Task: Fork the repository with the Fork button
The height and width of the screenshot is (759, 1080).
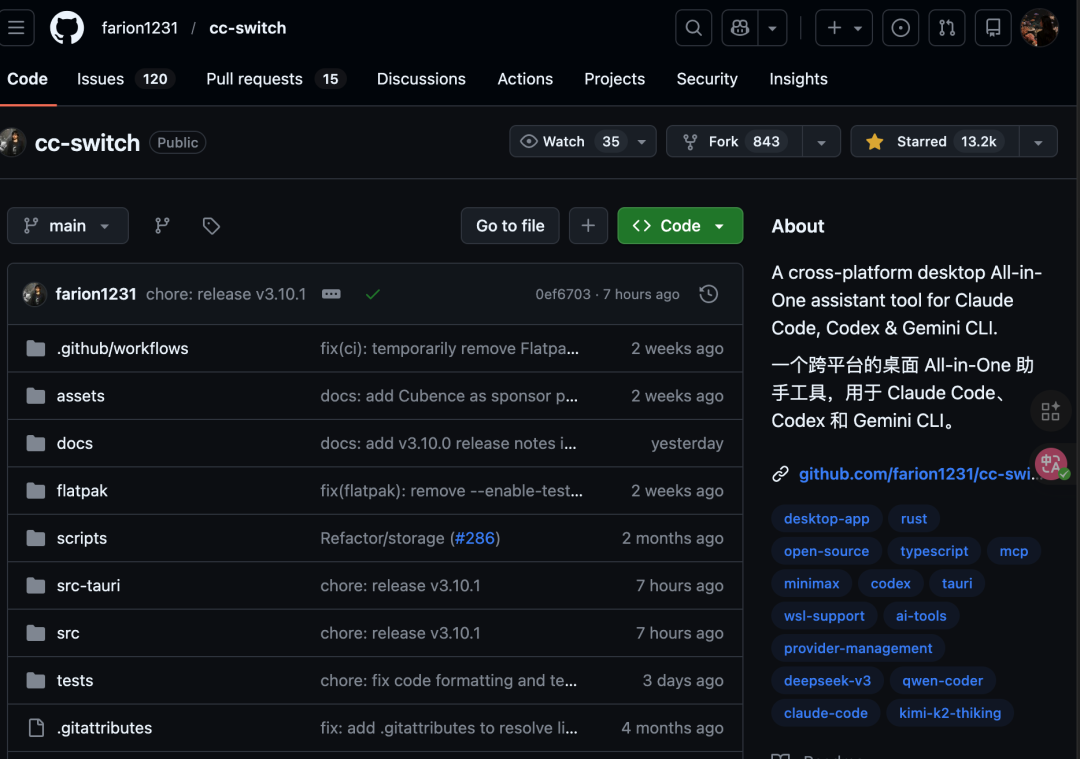Action: point(734,141)
